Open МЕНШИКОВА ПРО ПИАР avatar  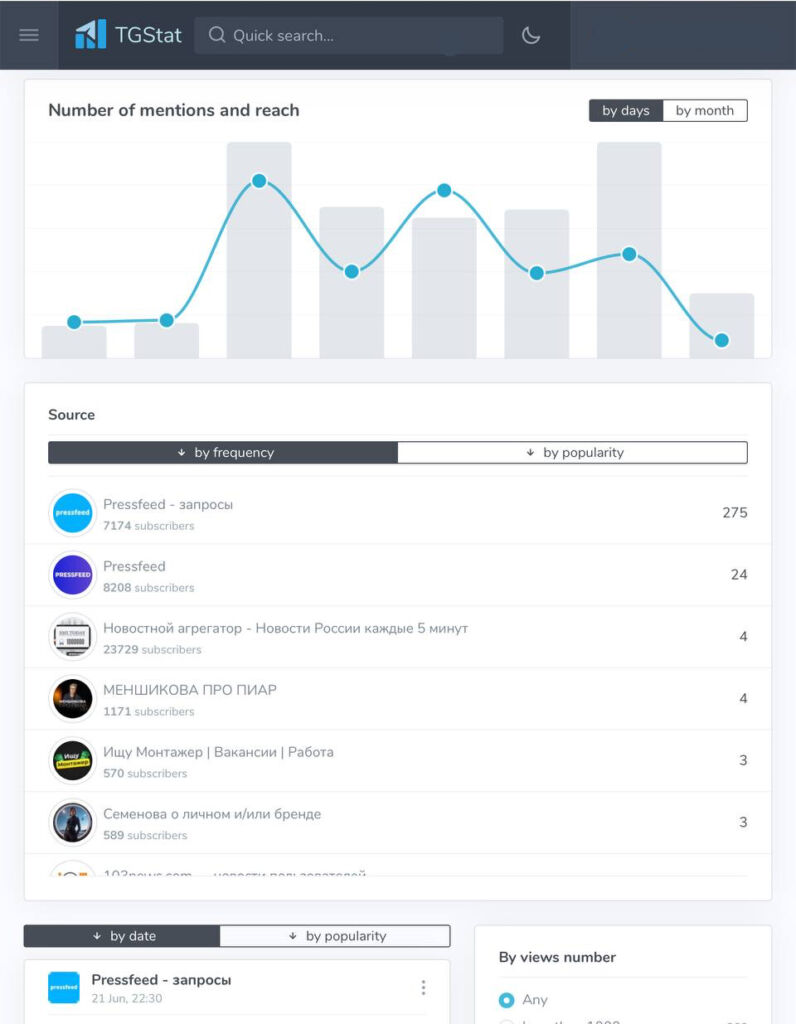72,699
